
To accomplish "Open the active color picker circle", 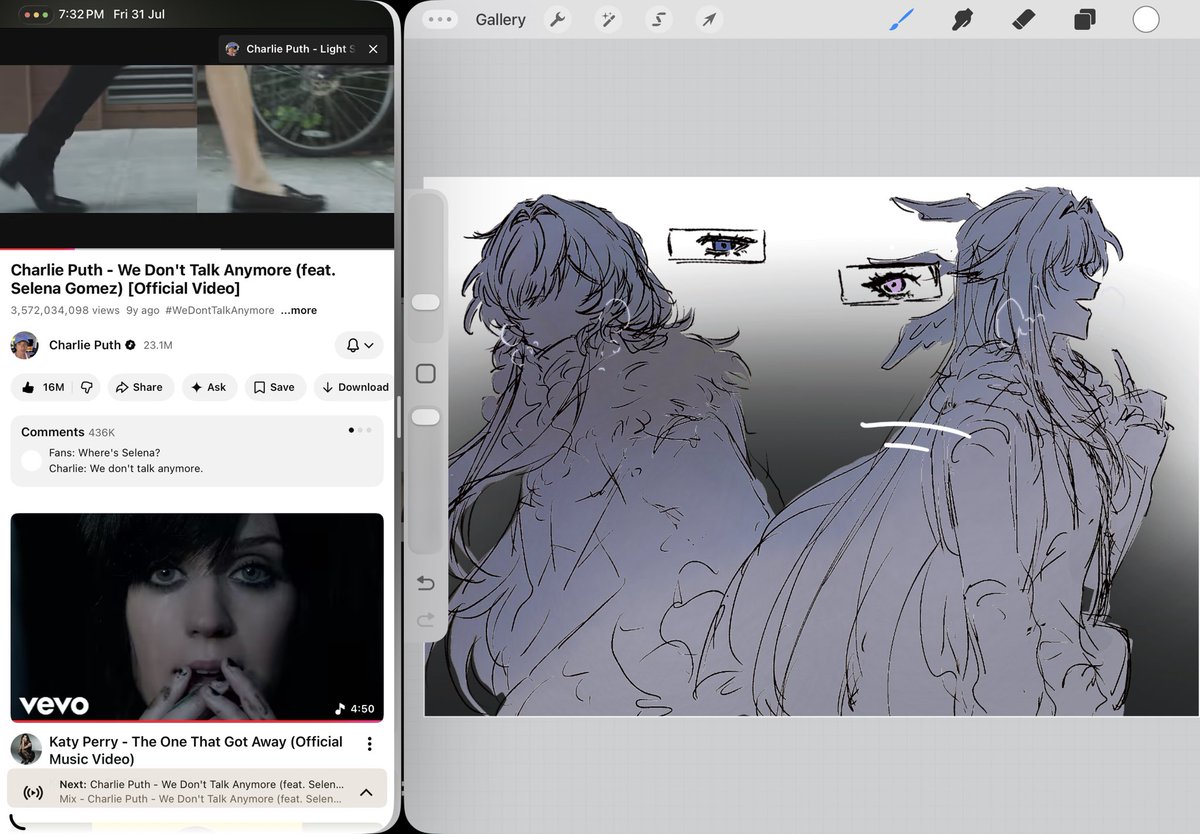I will pos(1146,19).
